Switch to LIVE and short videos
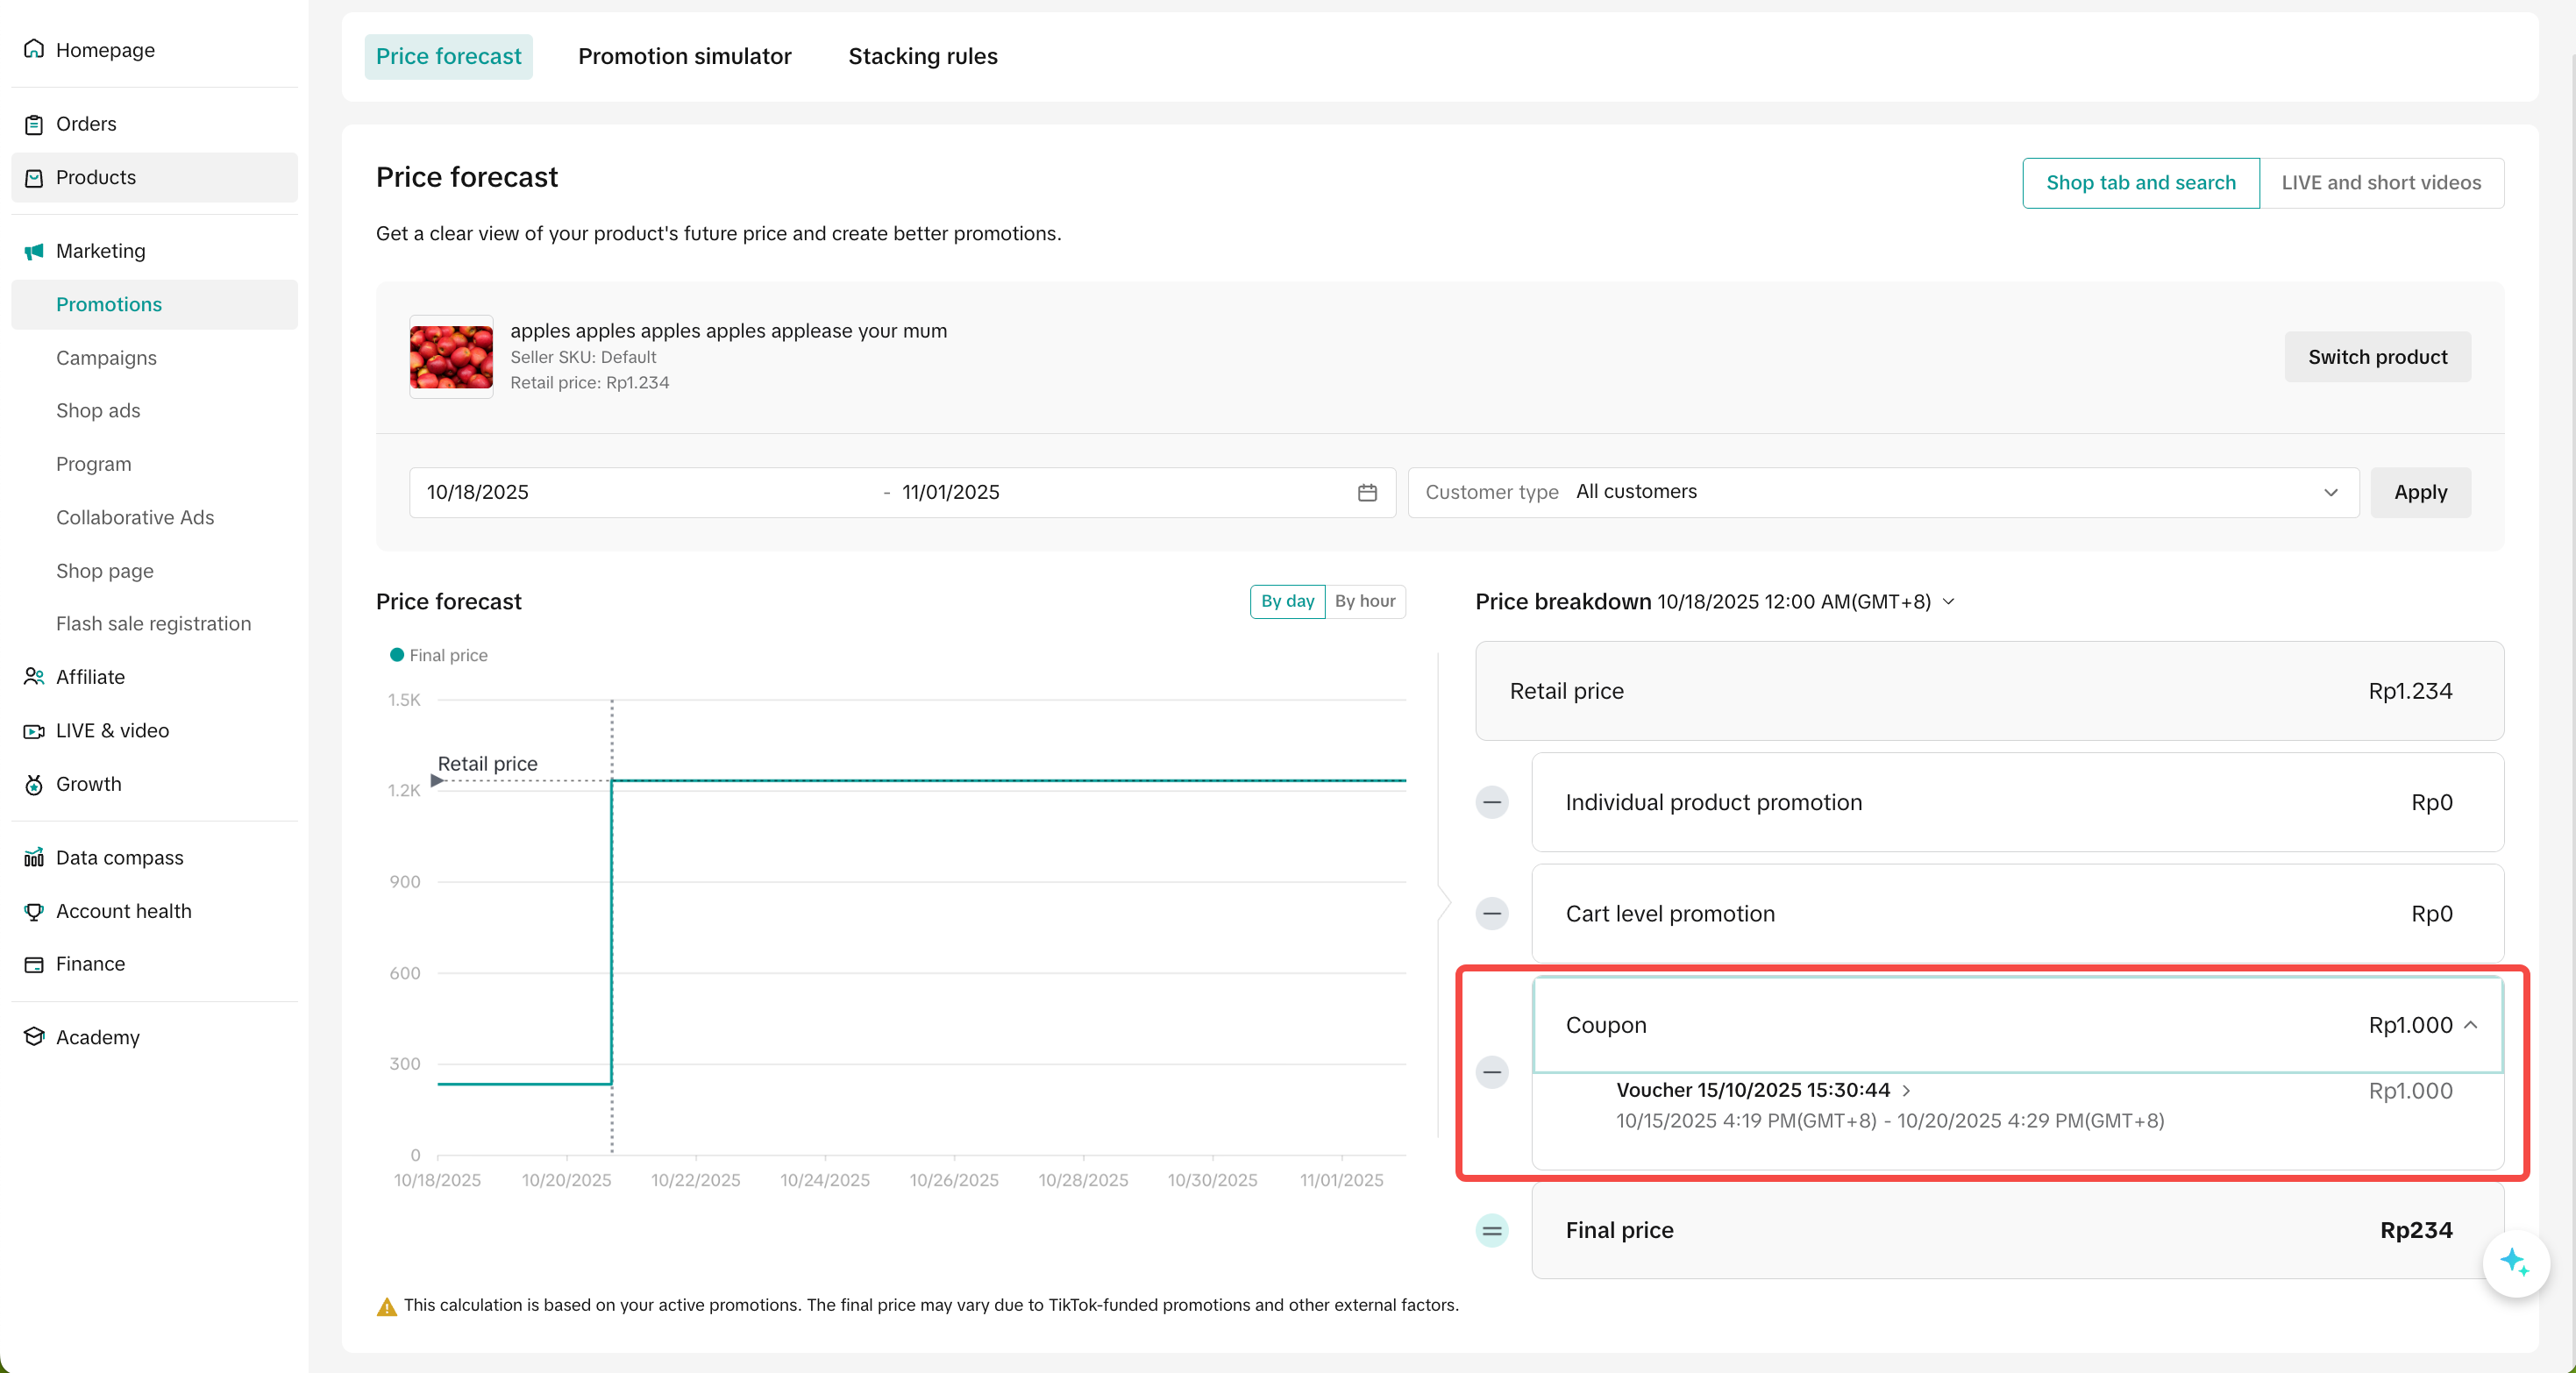This screenshot has height=1373, width=2576. click(x=2380, y=183)
